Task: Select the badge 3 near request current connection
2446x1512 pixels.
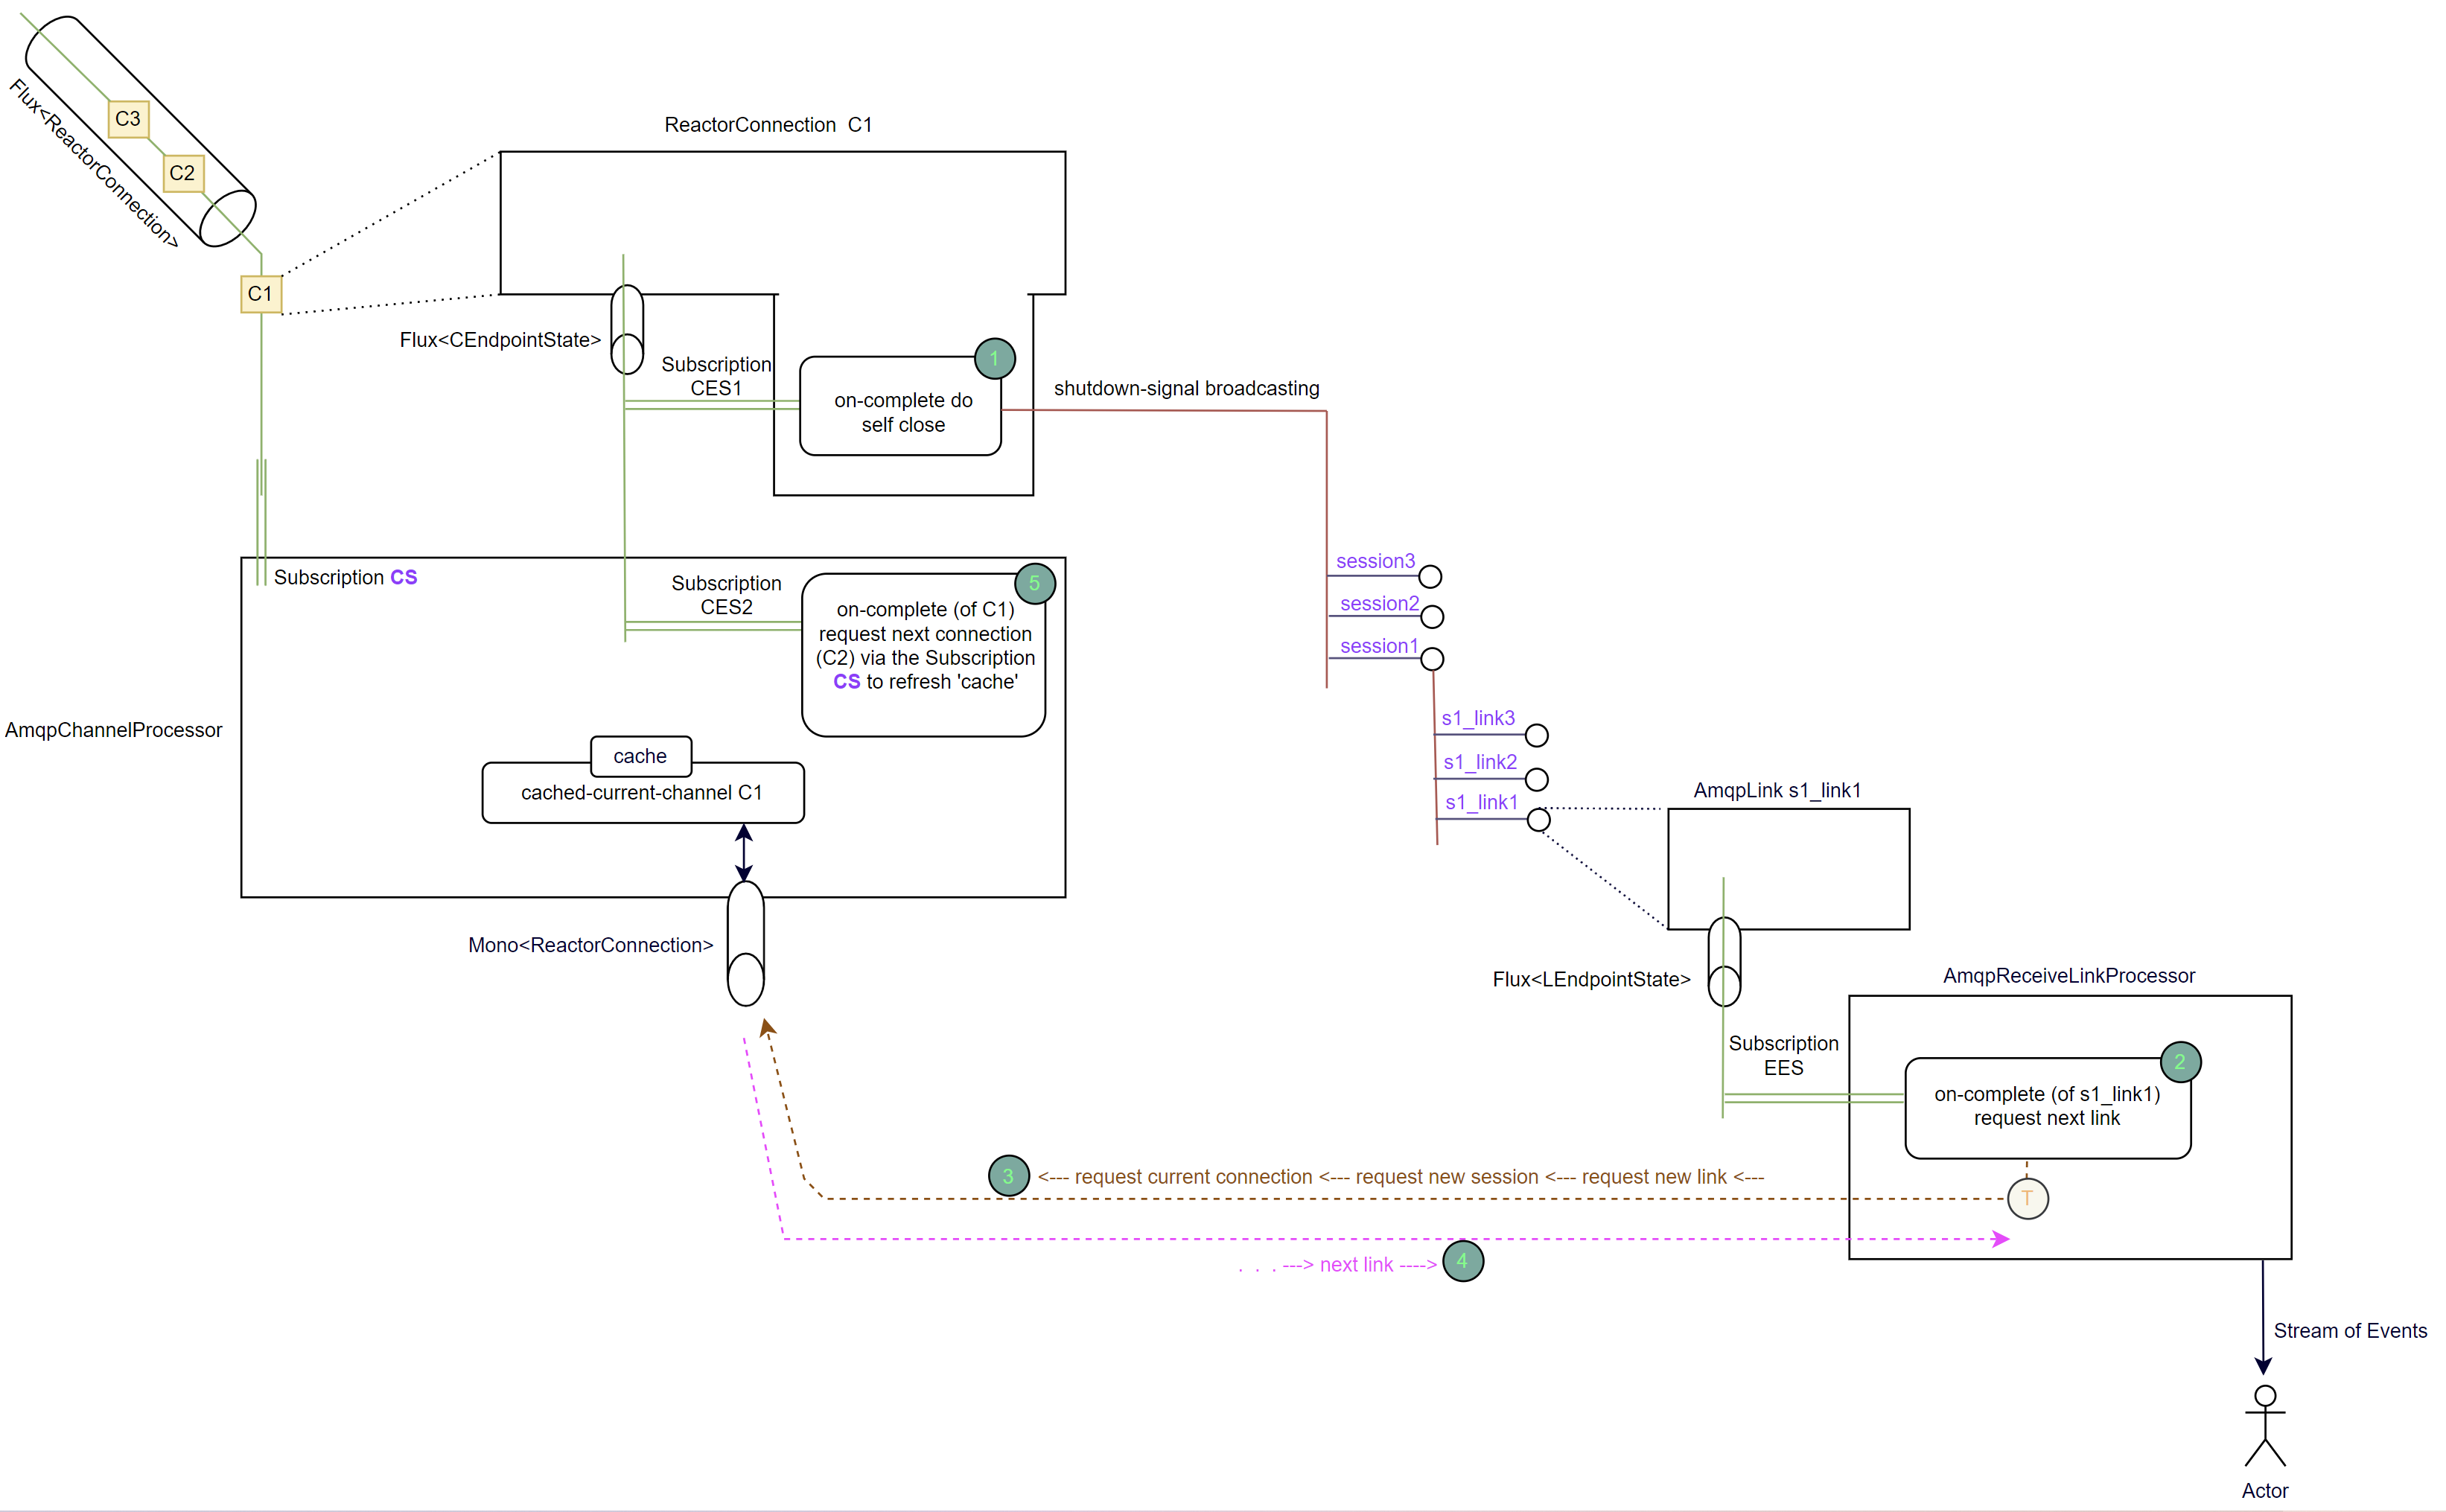Action: [x=1008, y=1176]
